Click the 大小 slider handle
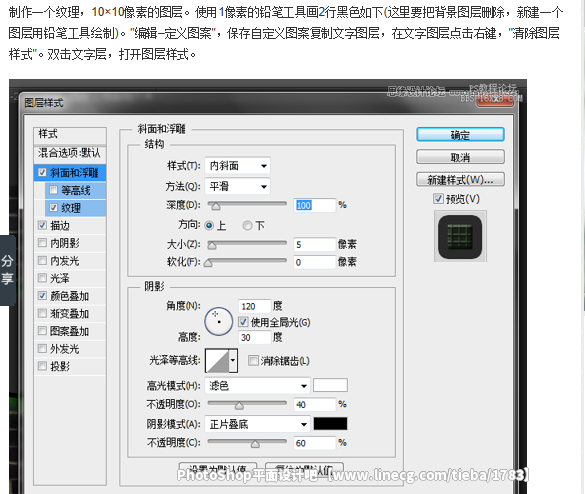This screenshot has width=585, height=494. tap(212, 246)
